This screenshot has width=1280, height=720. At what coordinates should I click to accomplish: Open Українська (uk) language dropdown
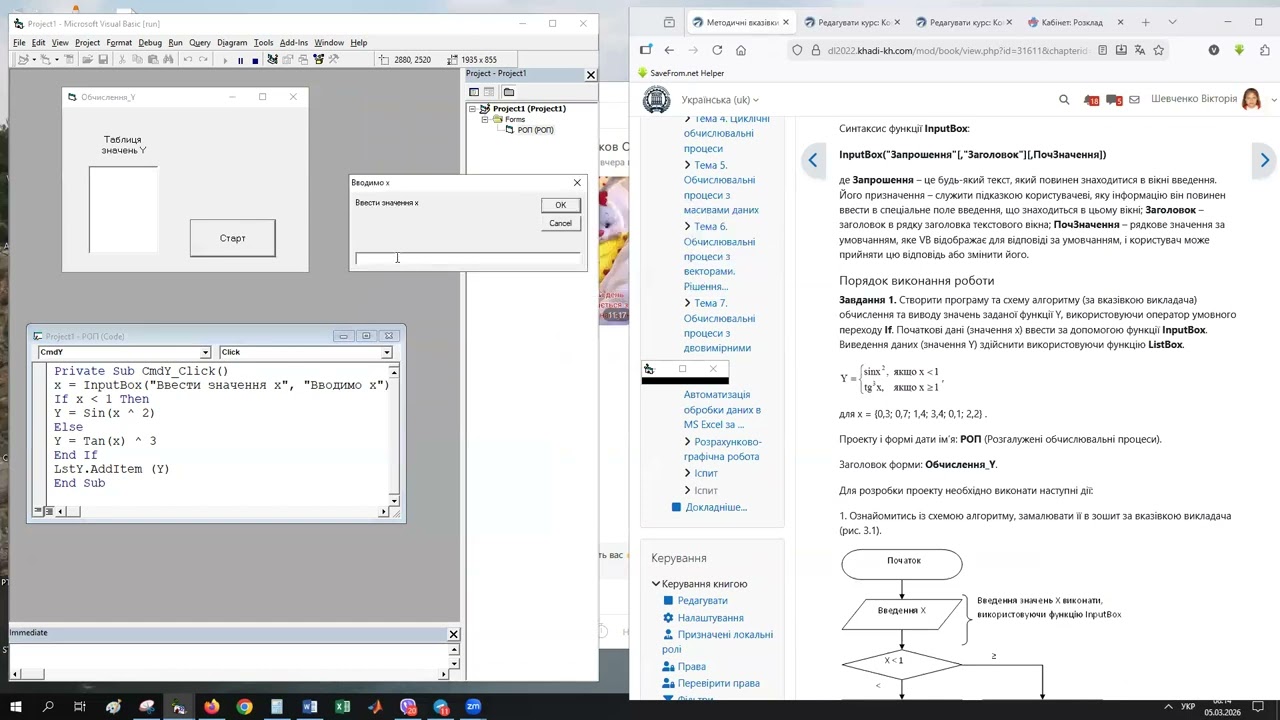(720, 100)
